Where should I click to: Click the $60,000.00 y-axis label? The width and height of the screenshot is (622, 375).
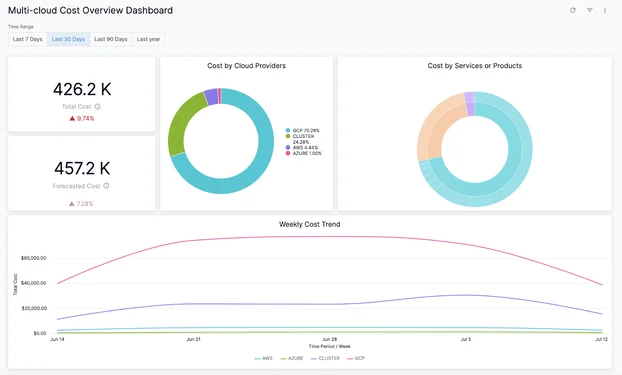click(33, 258)
